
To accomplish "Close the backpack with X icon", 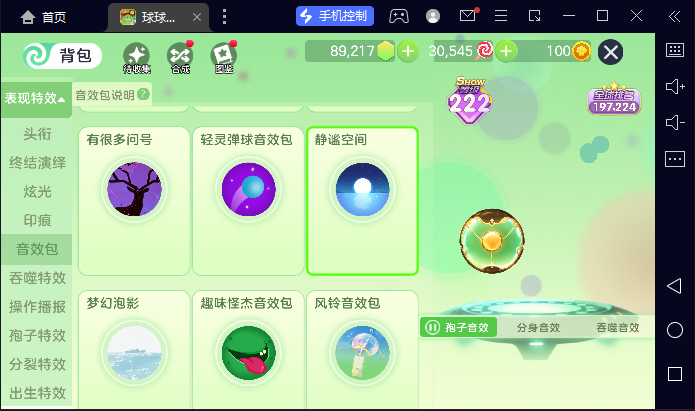I will tap(610, 52).
